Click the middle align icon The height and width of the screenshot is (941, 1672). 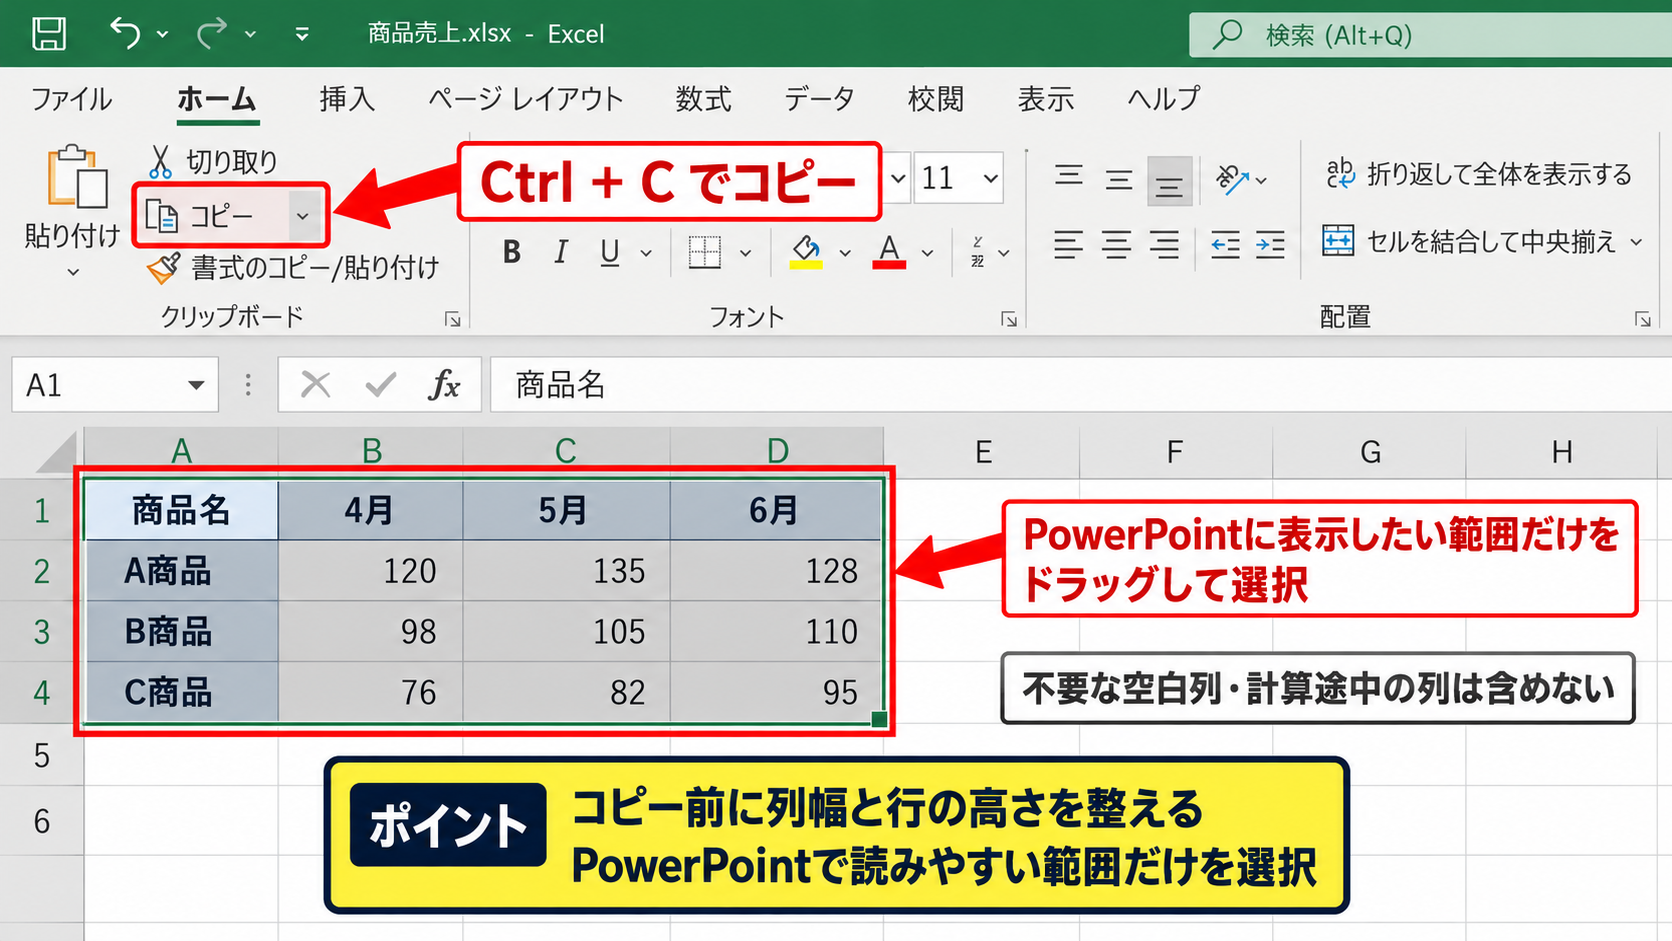pyautogui.click(x=1119, y=180)
